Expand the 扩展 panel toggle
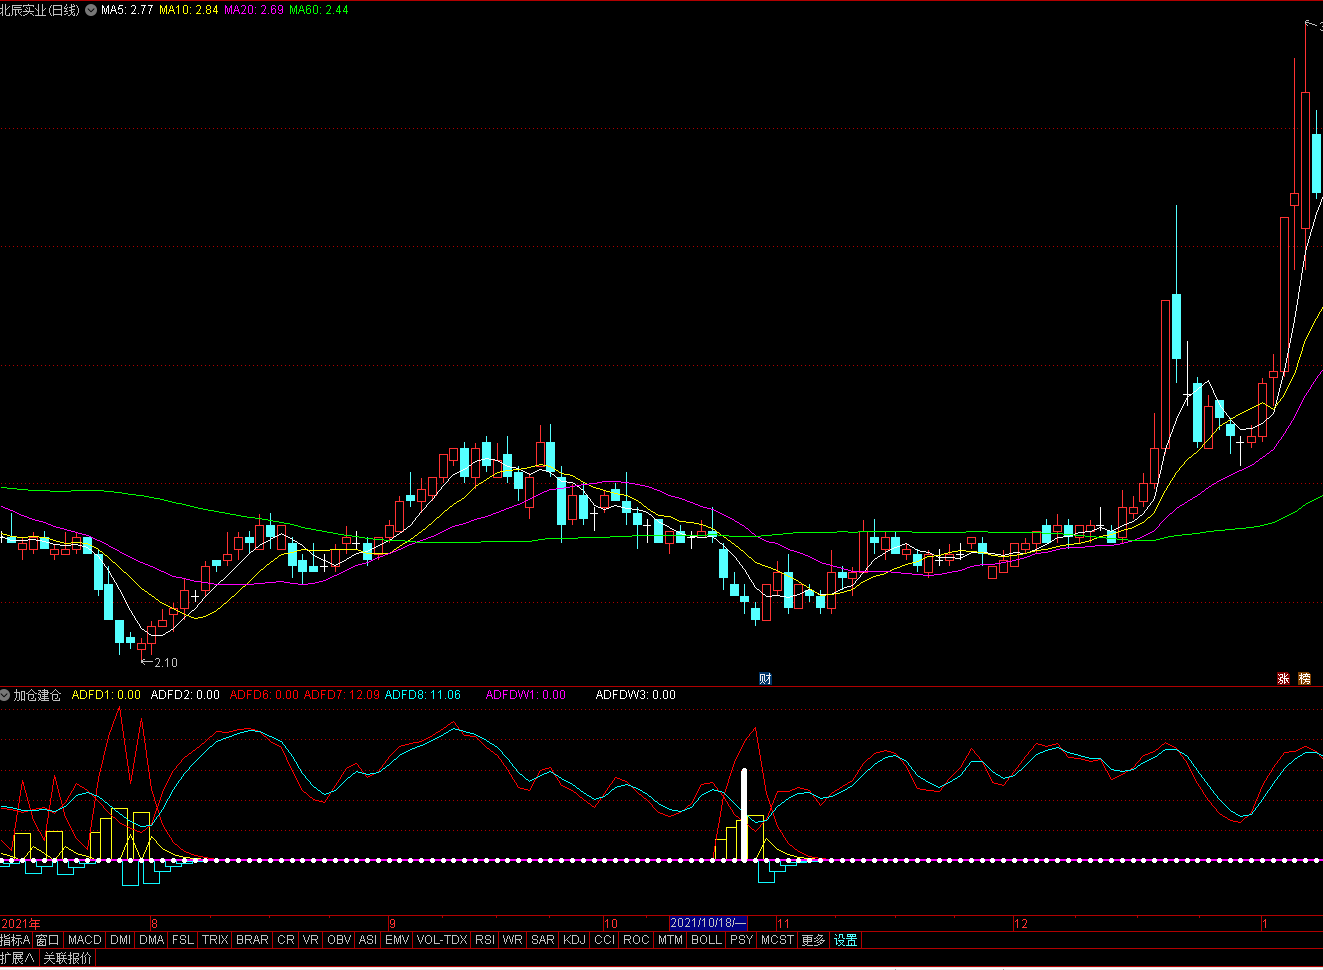The image size is (1323, 970). (x=18, y=958)
